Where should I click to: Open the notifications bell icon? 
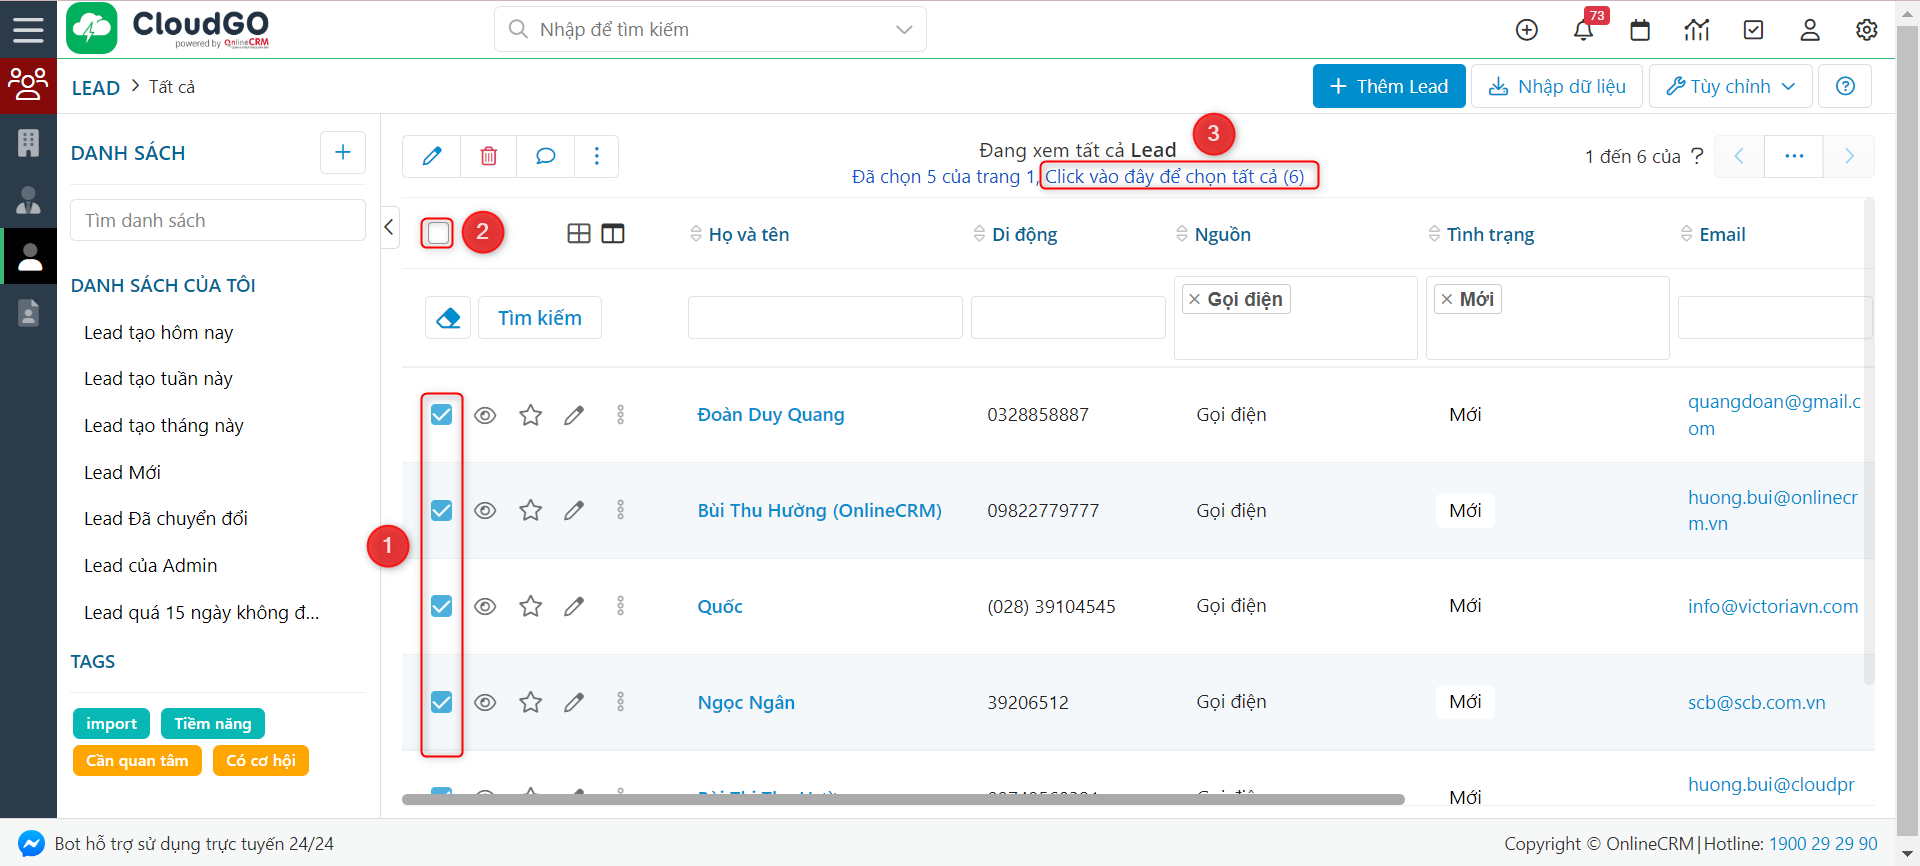tap(1583, 30)
